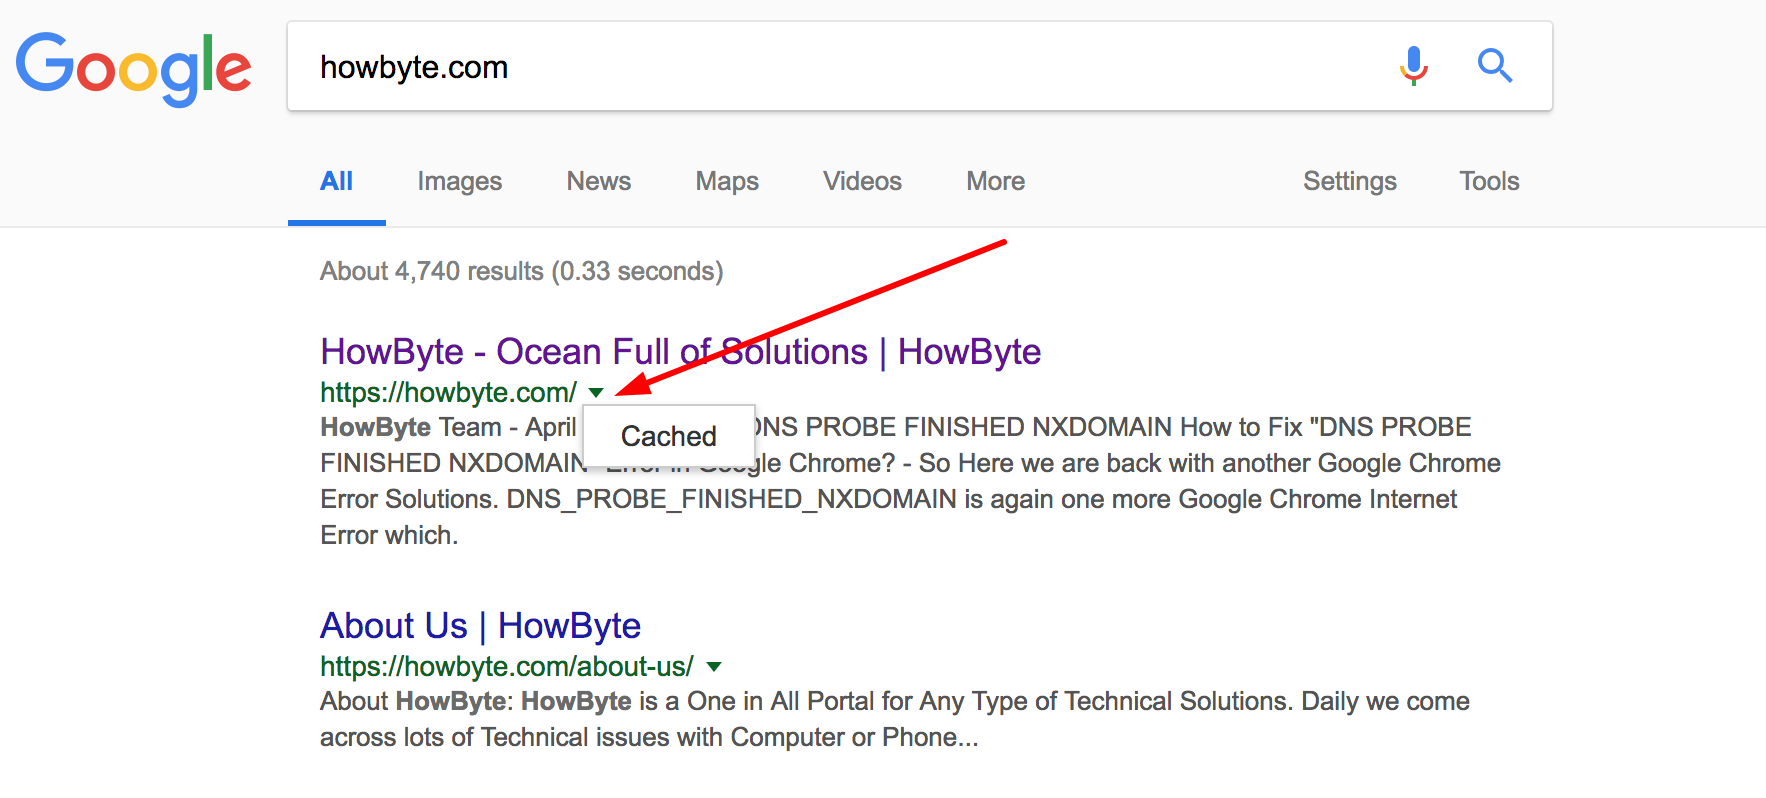Switch to the All results tab
The height and width of the screenshot is (798, 1766).
pyautogui.click(x=337, y=181)
